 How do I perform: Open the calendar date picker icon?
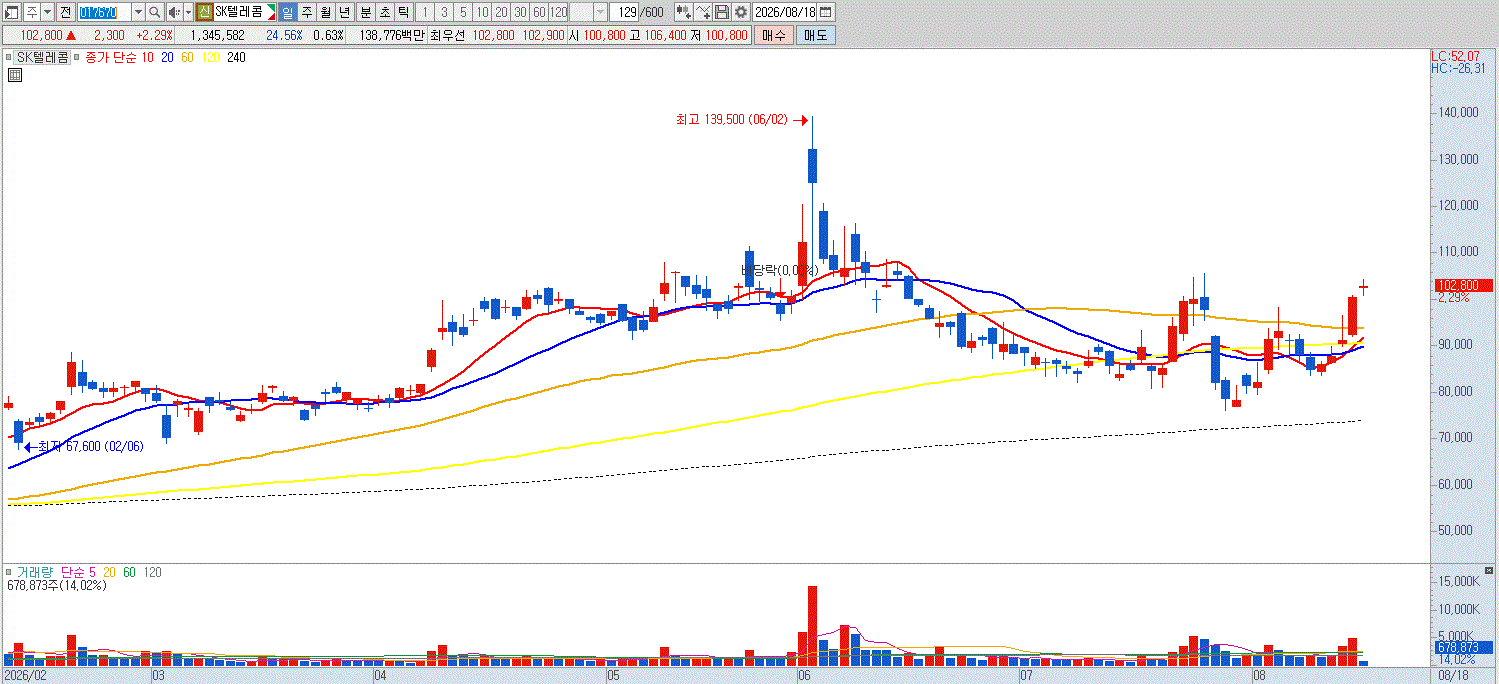click(826, 12)
